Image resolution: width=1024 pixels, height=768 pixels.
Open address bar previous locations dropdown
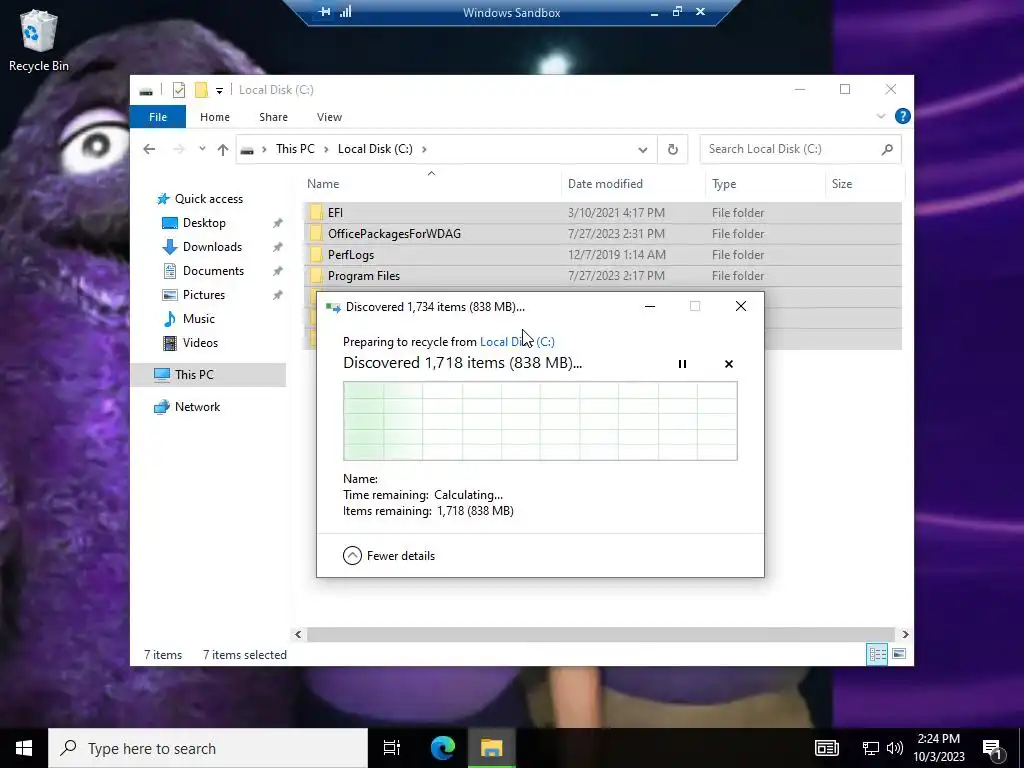click(643, 150)
